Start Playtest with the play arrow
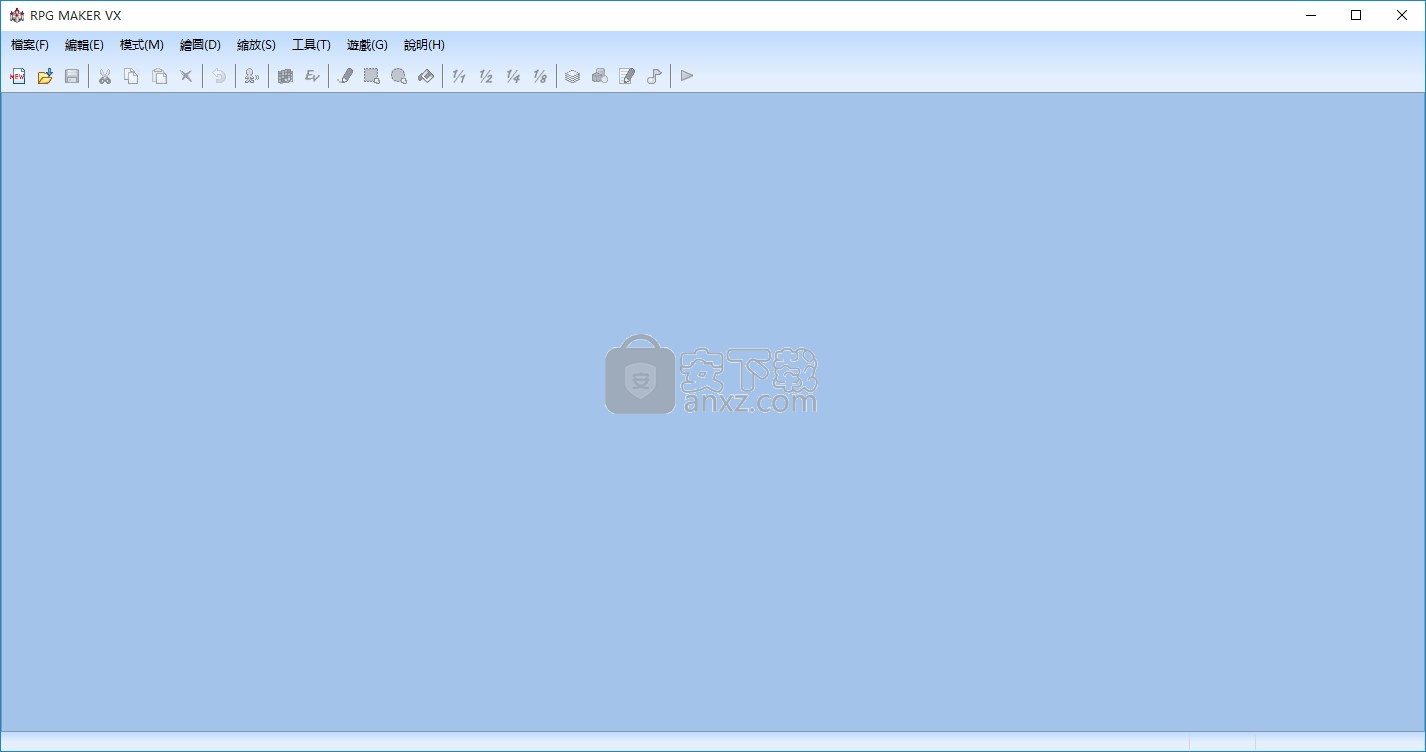Screen dimensions: 1426x752 pyautogui.click(x=687, y=76)
